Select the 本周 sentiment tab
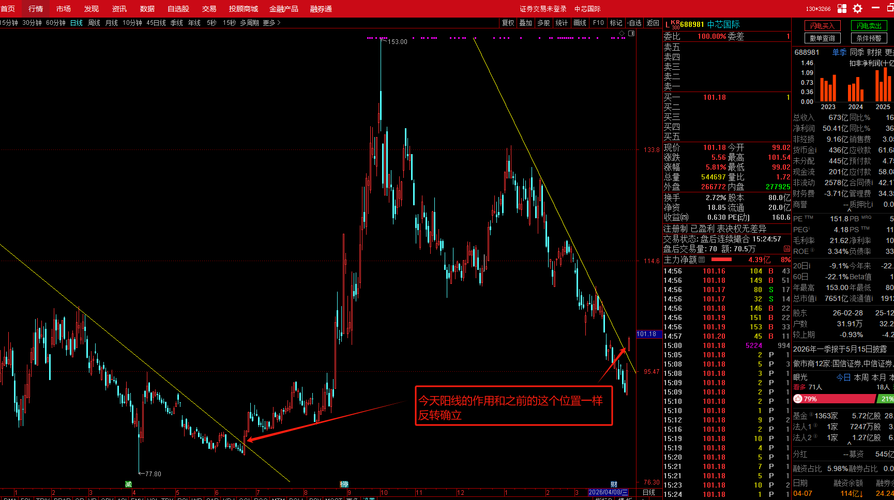The image size is (894, 500). 861,377
